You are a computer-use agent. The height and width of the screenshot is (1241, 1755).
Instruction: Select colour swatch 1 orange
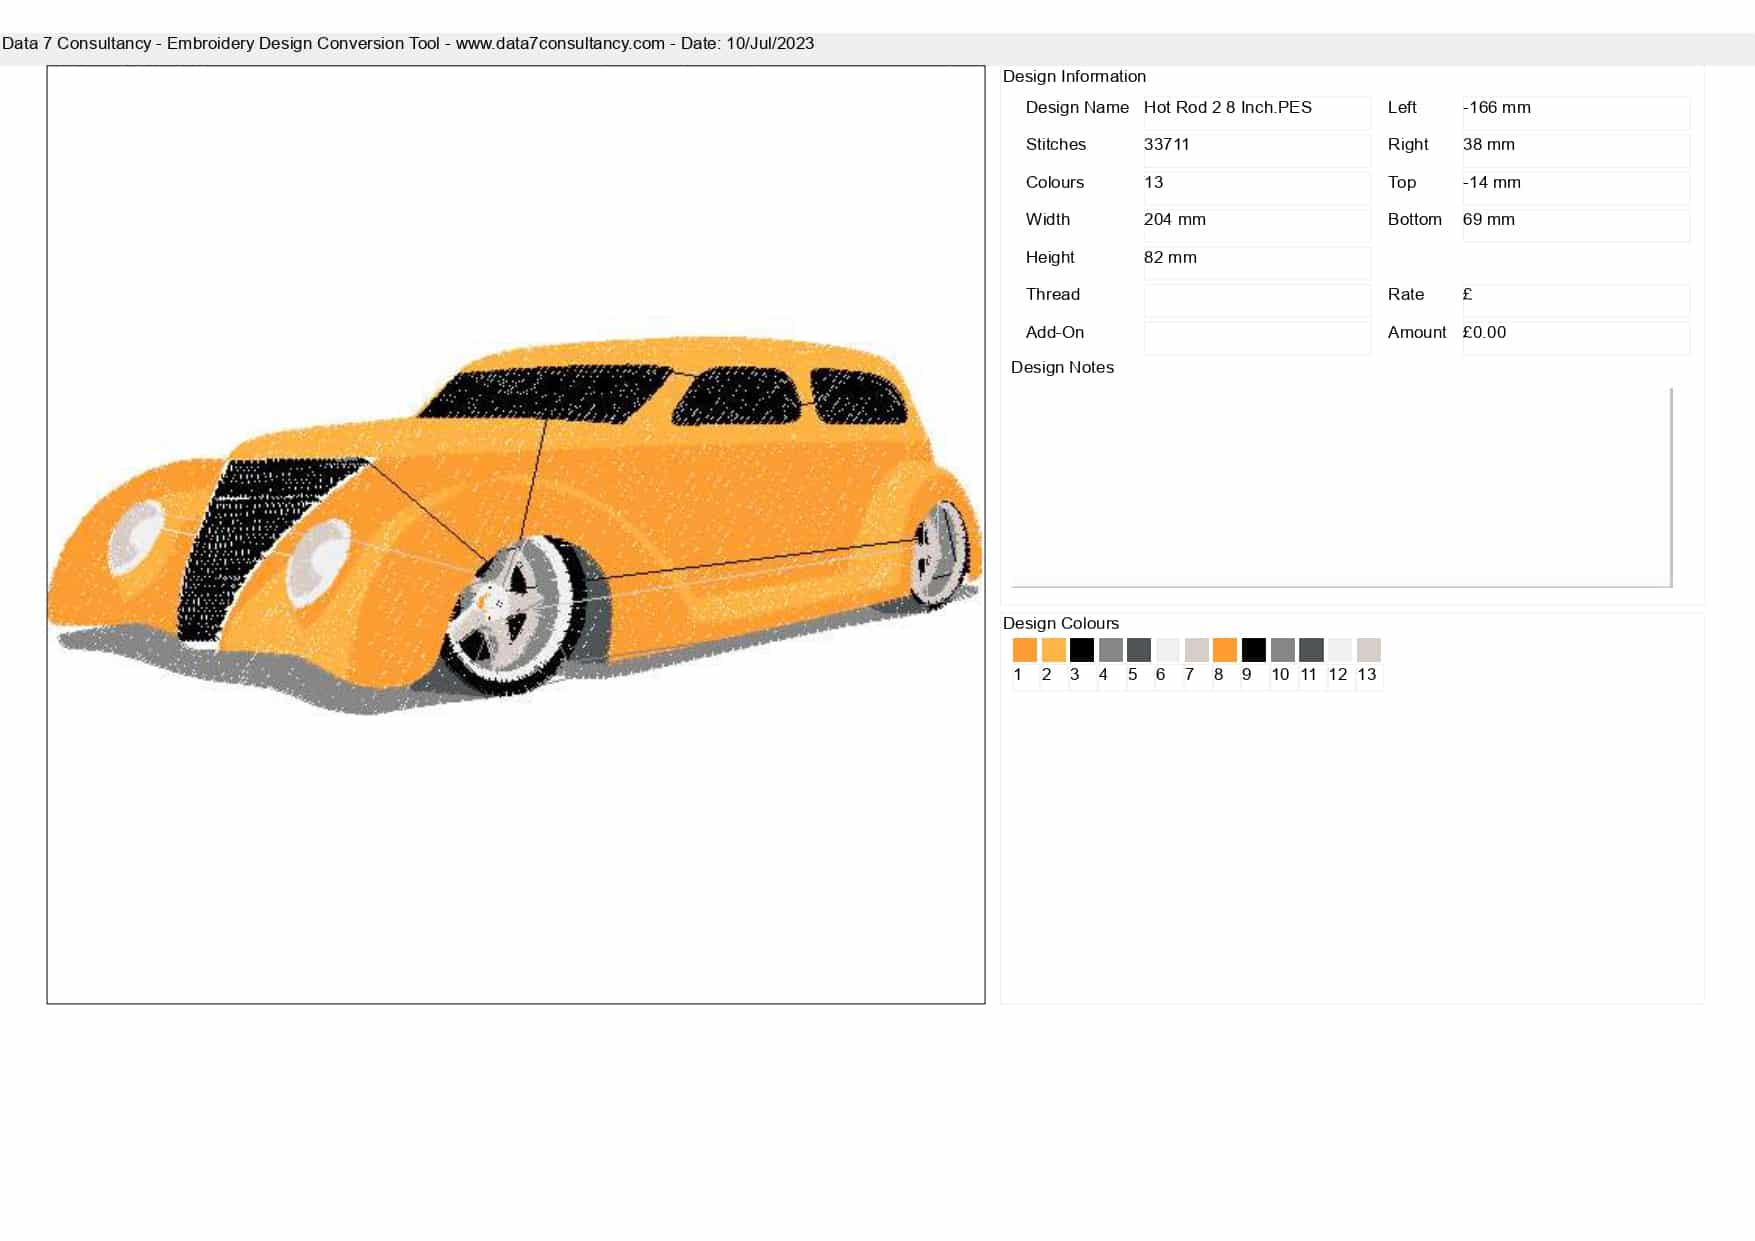[1024, 650]
